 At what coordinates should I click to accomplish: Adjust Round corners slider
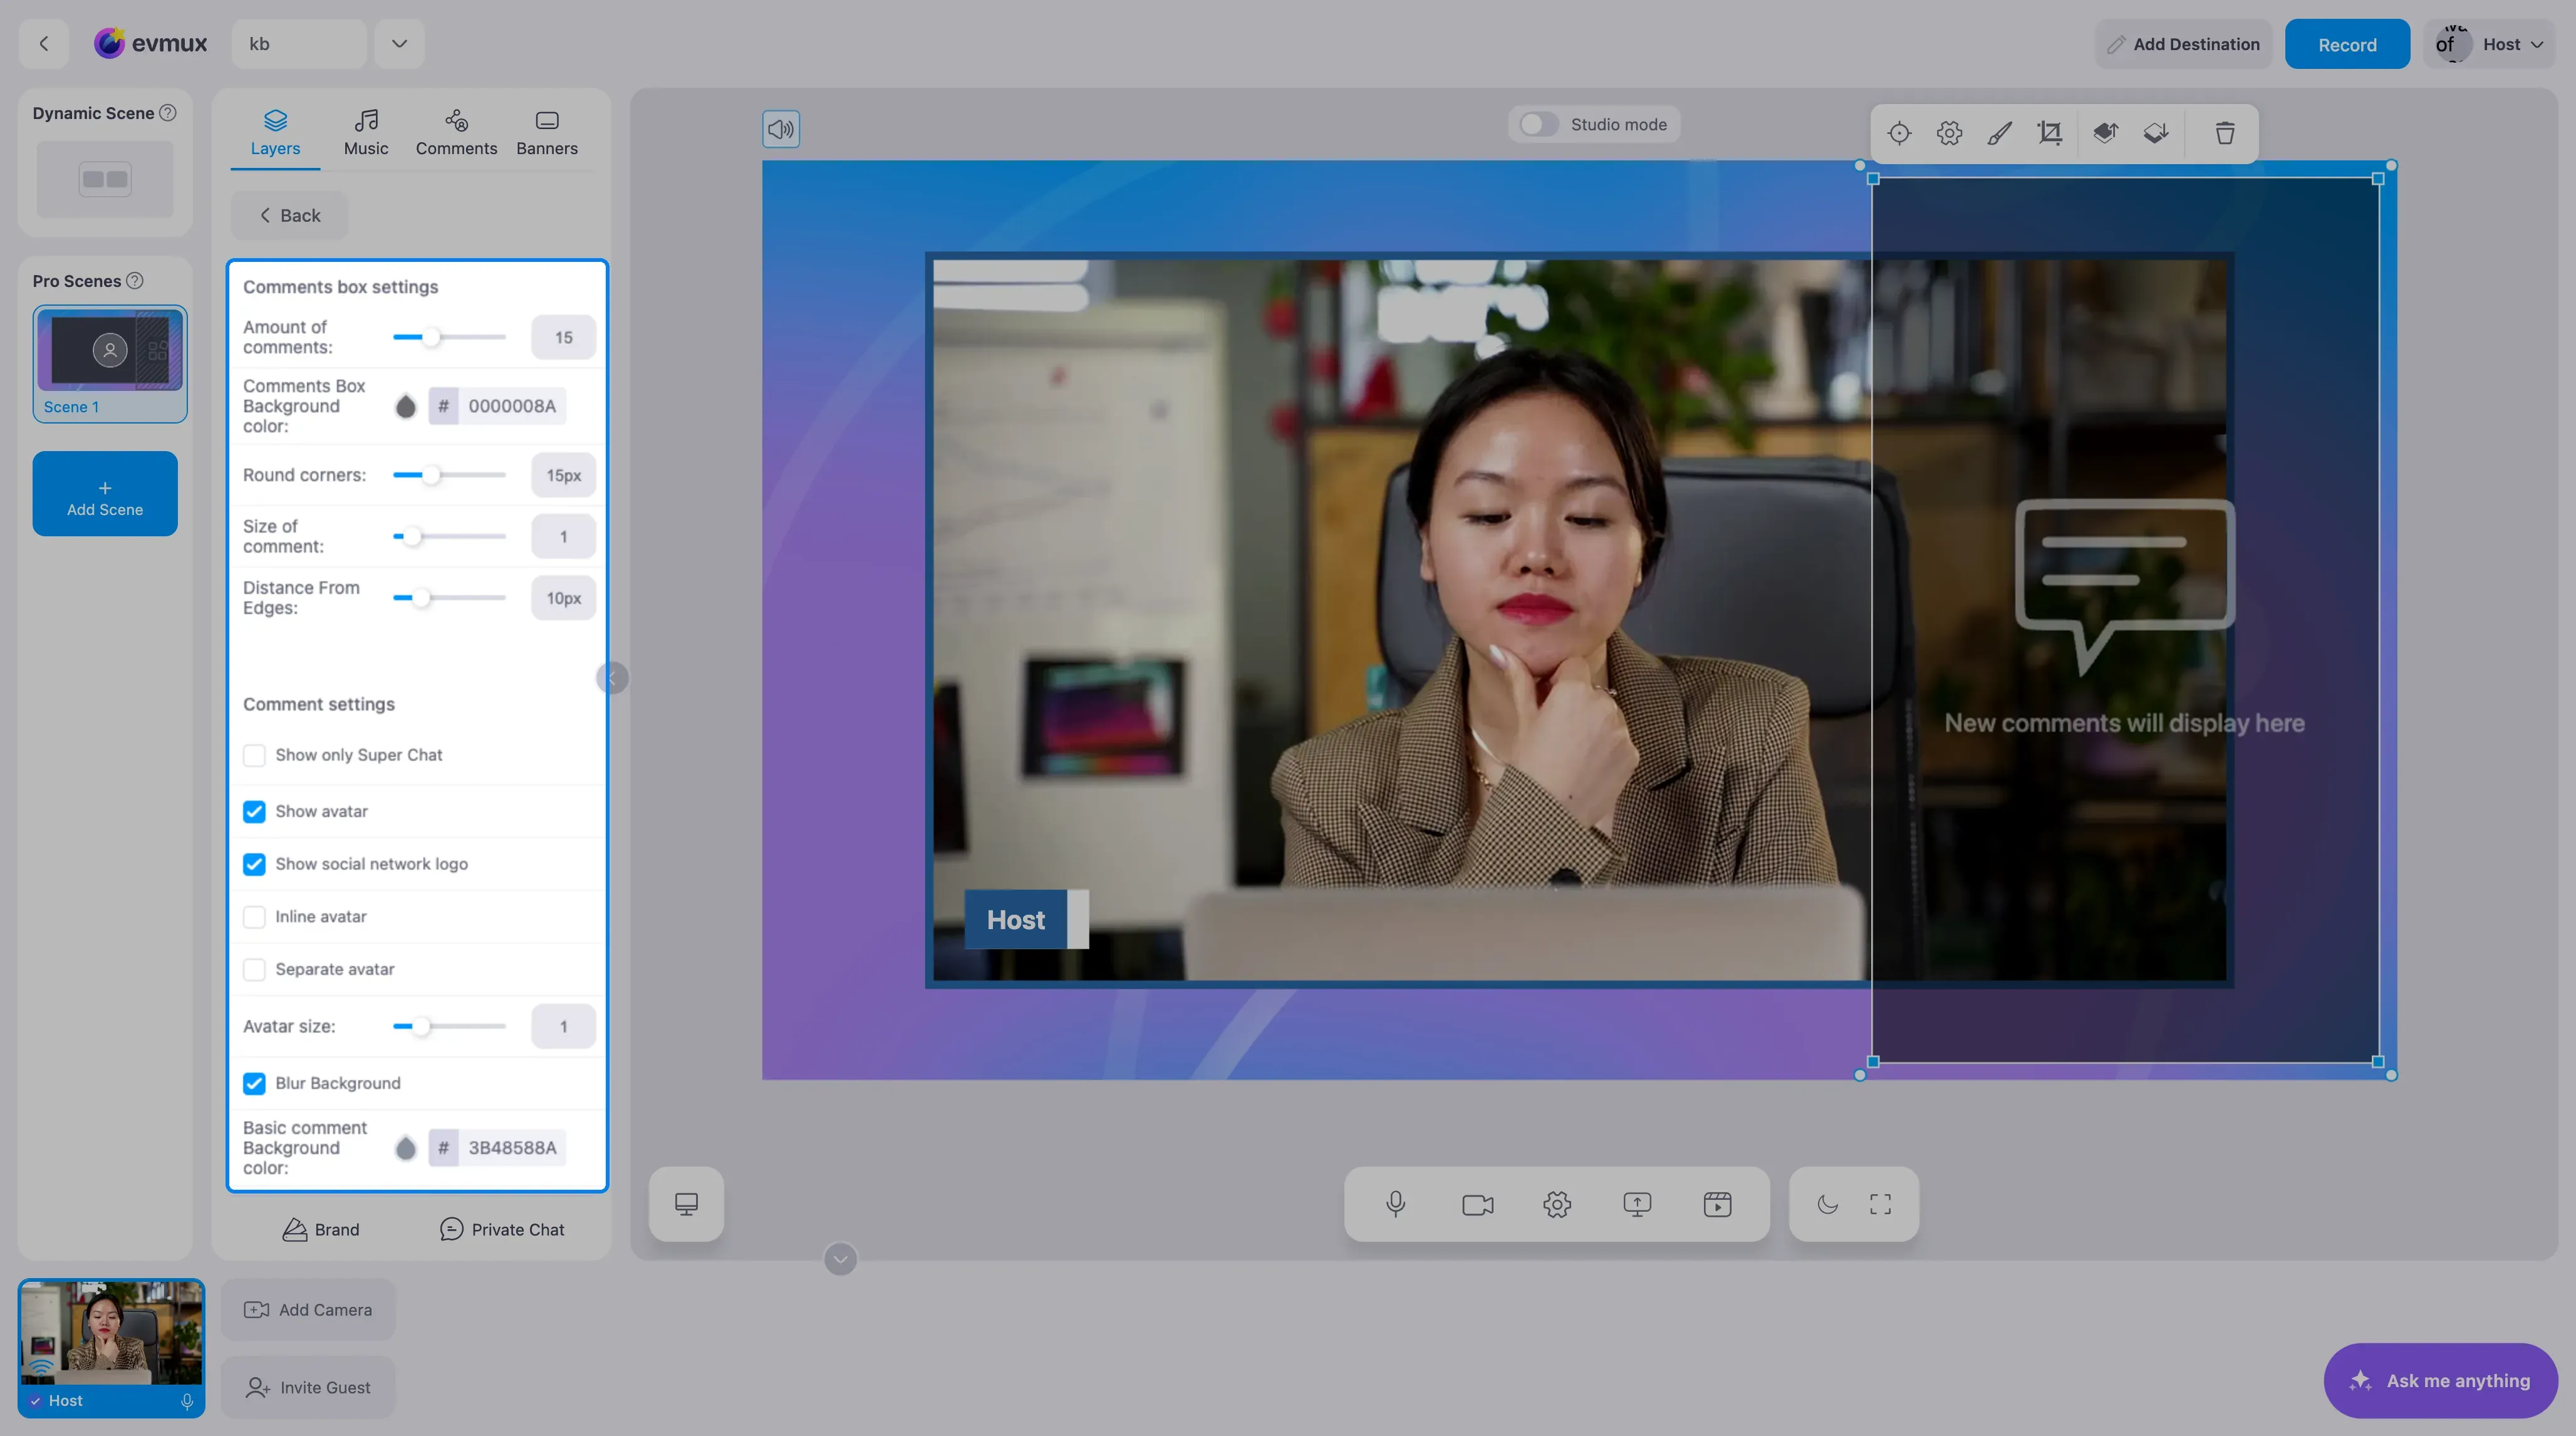click(x=431, y=475)
